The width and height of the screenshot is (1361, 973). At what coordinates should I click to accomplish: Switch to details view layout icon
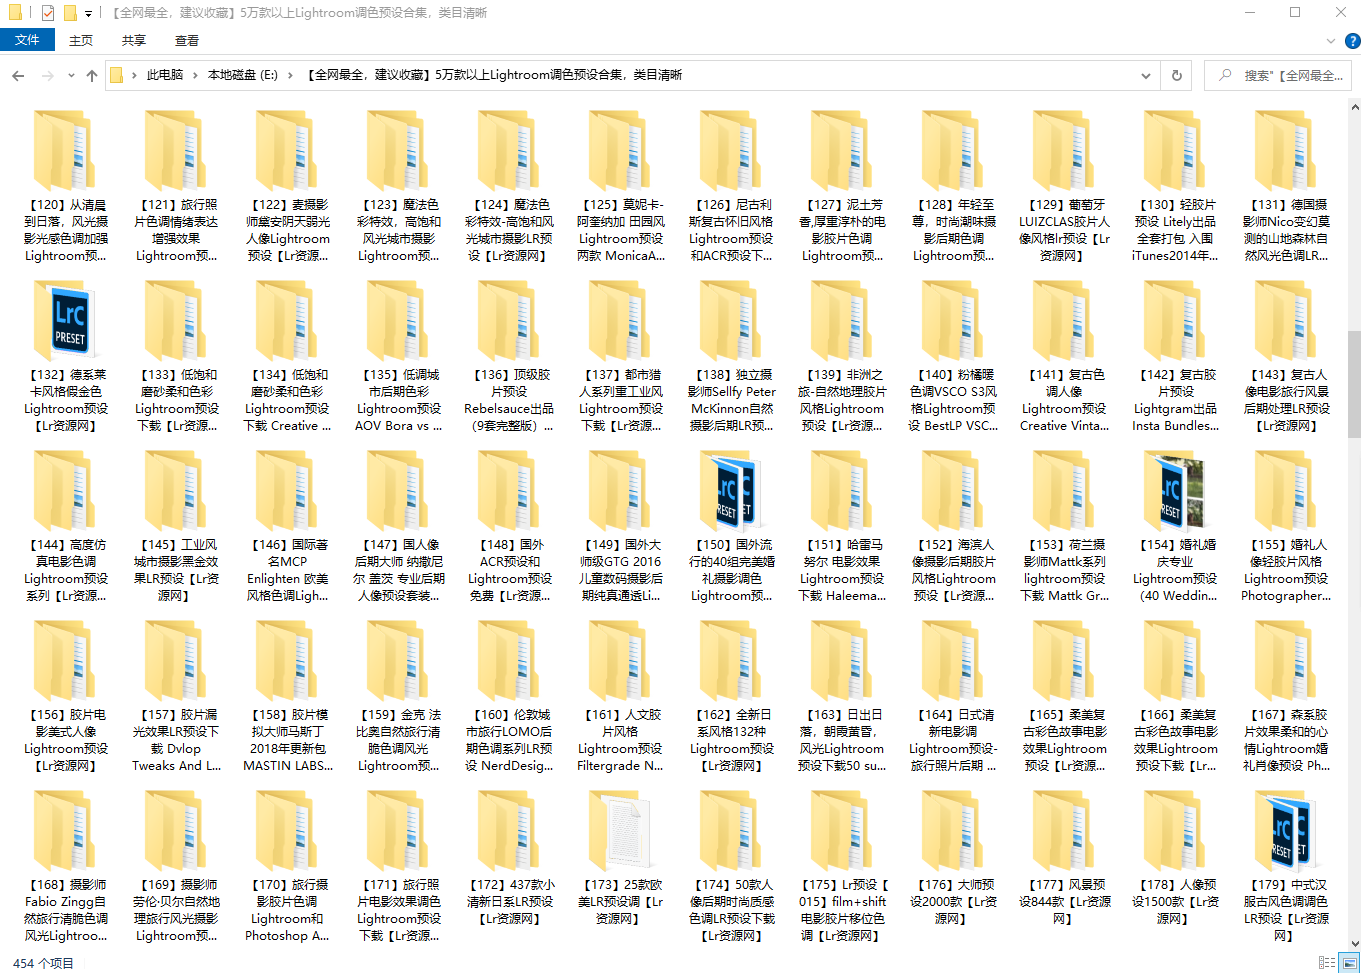tap(1326, 962)
